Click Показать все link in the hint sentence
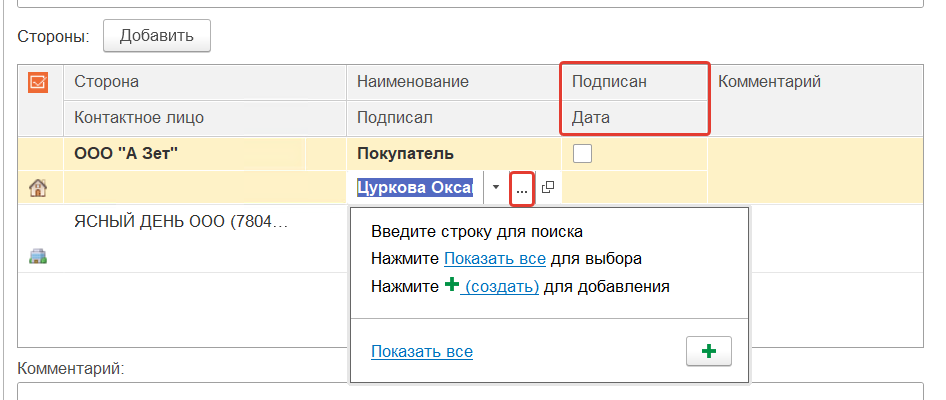This screenshot has height=400, width=946. [495, 258]
